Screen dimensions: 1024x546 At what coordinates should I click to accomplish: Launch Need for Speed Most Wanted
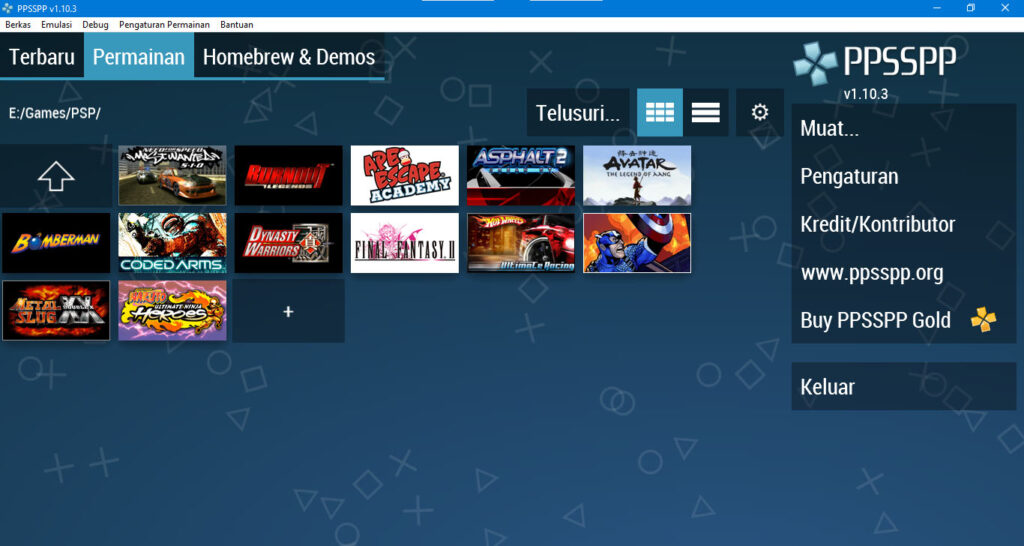coord(172,176)
